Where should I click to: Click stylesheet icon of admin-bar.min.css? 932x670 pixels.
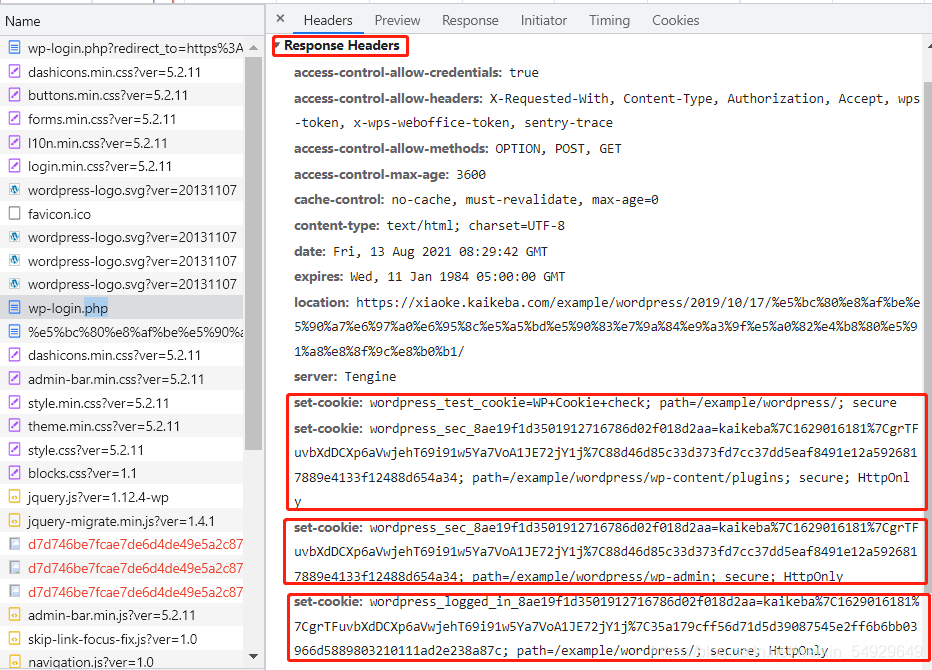click(x=14, y=378)
